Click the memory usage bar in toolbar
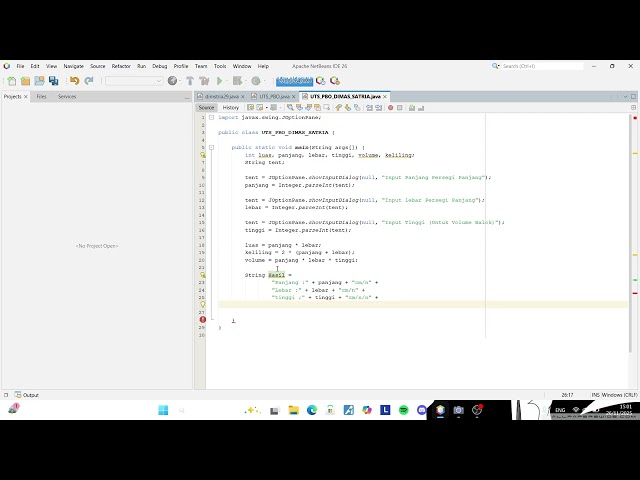The width and height of the screenshot is (640, 480). [294, 81]
